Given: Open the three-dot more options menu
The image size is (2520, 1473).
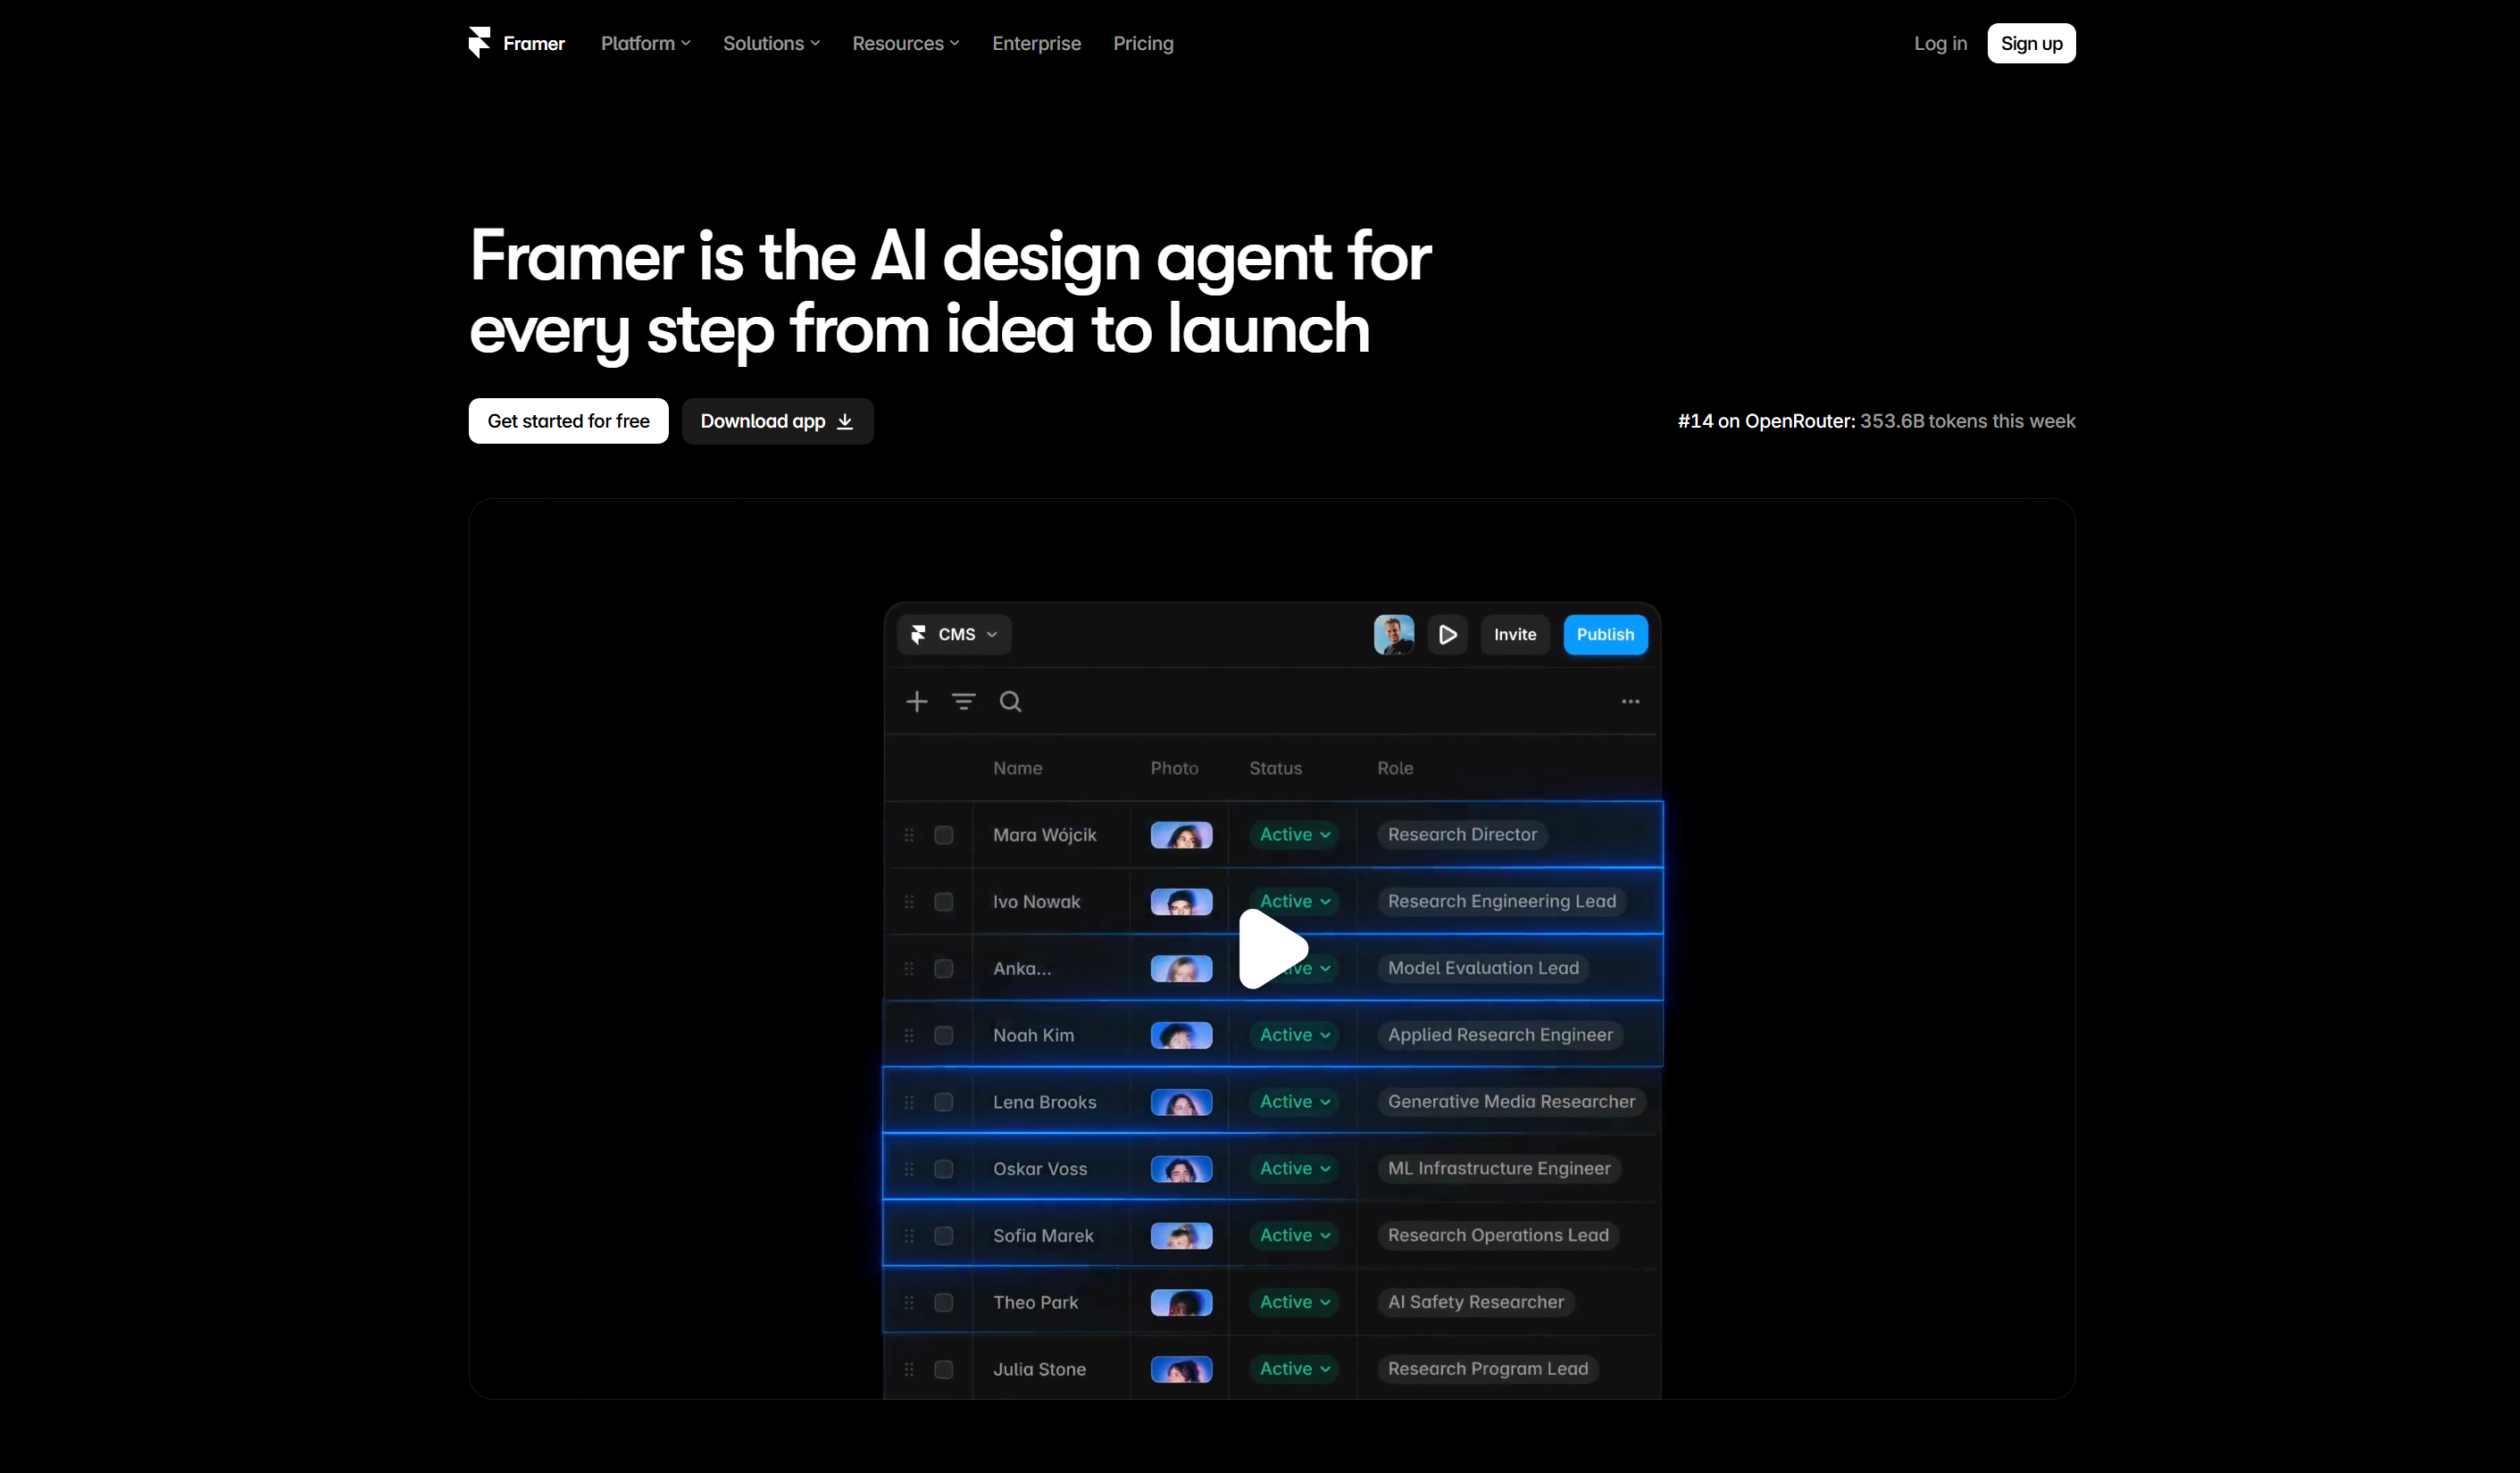Looking at the screenshot, I should pyautogui.click(x=1630, y=702).
